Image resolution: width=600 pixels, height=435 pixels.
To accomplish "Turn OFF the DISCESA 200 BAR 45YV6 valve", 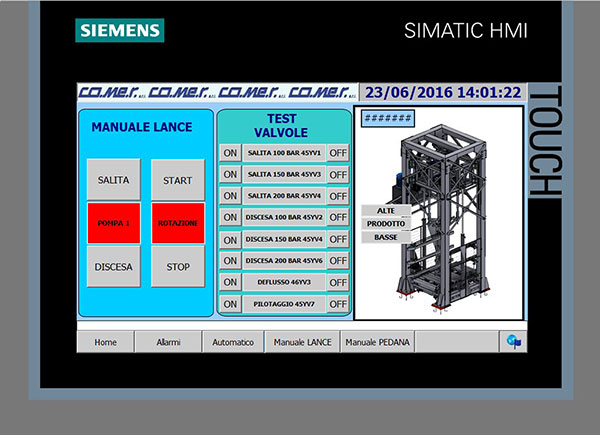I will (x=338, y=261).
